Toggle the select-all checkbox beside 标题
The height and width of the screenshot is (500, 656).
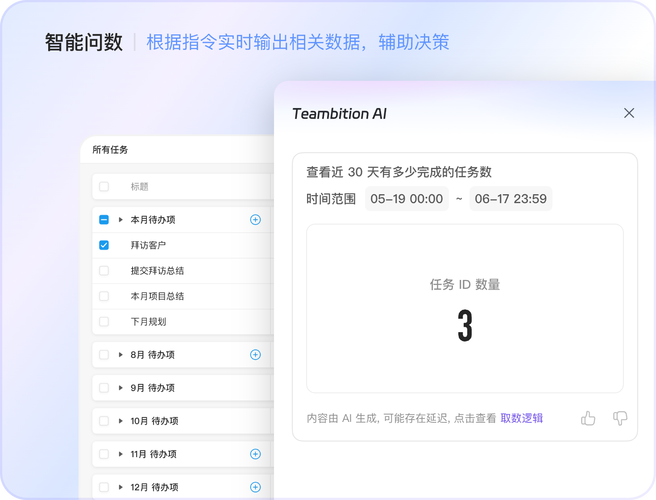(104, 187)
